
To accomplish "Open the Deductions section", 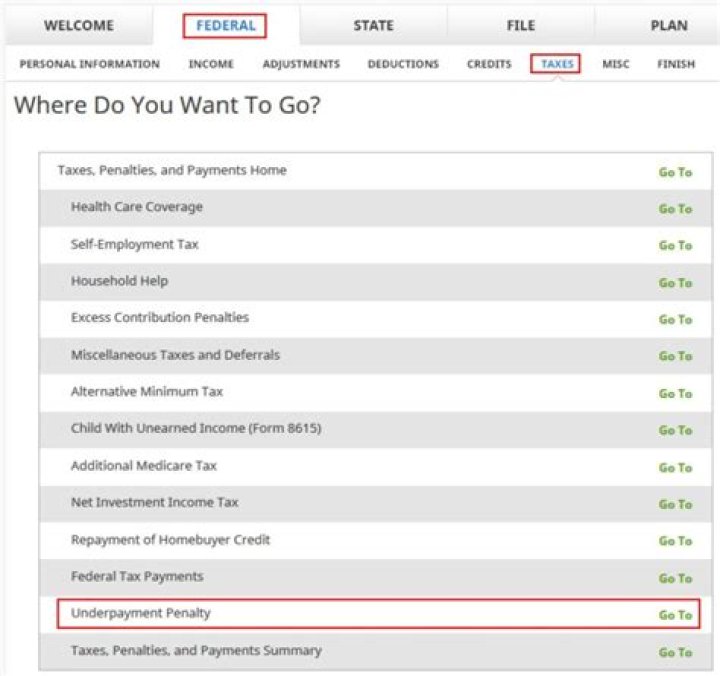I will point(403,64).
